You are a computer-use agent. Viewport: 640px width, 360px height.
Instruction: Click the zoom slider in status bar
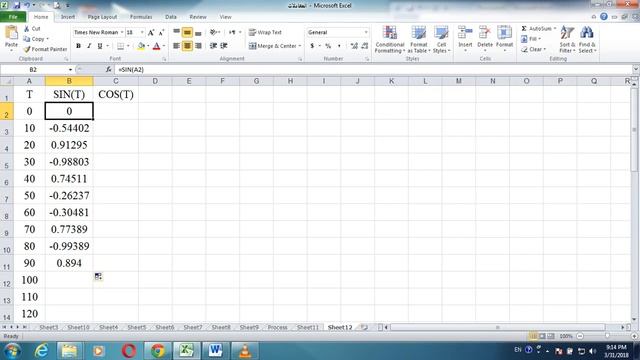[x=607, y=336]
